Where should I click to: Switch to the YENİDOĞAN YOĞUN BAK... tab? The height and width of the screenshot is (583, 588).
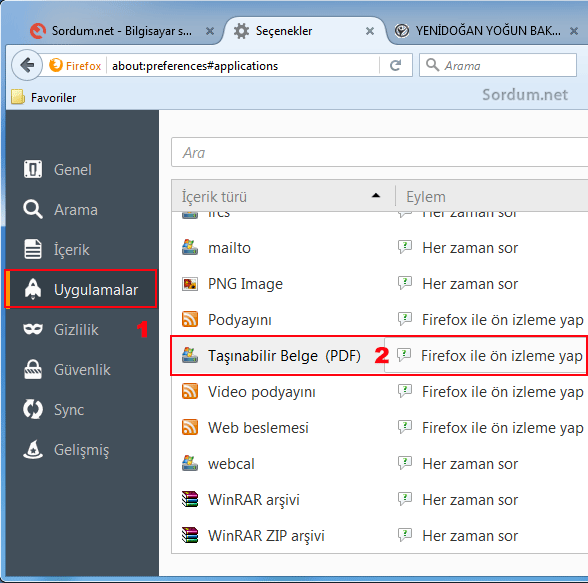point(488,31)
